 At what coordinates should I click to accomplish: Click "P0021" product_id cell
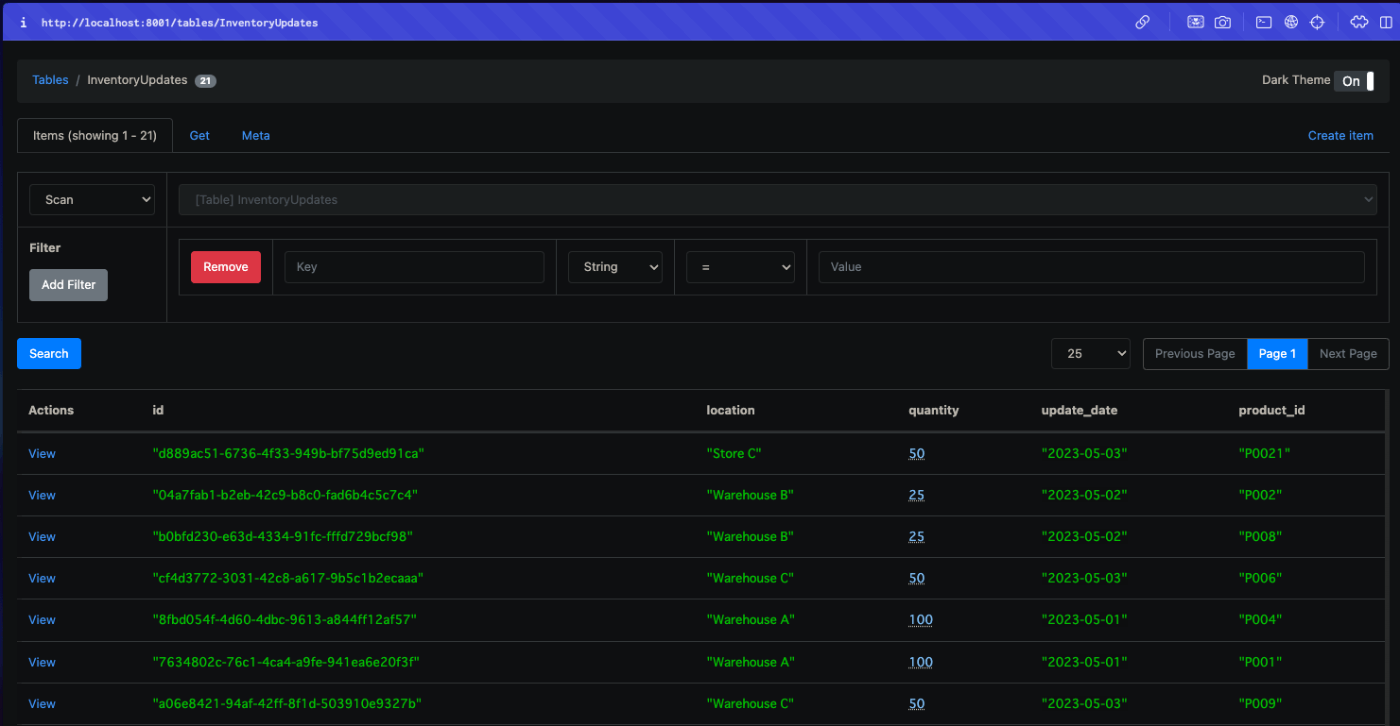pyautogui.click(x=1264, y=453)
